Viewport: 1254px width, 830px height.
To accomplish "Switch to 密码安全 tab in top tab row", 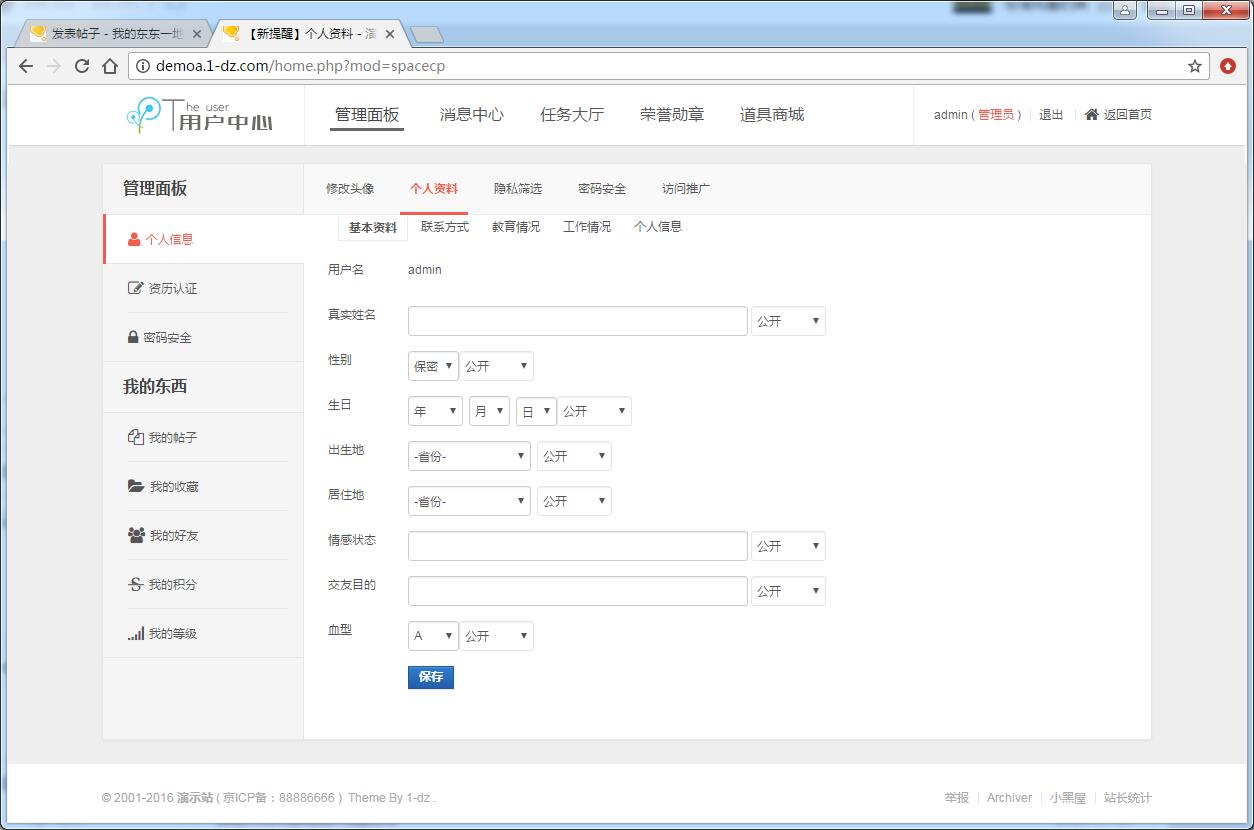I will coord(602,188).
